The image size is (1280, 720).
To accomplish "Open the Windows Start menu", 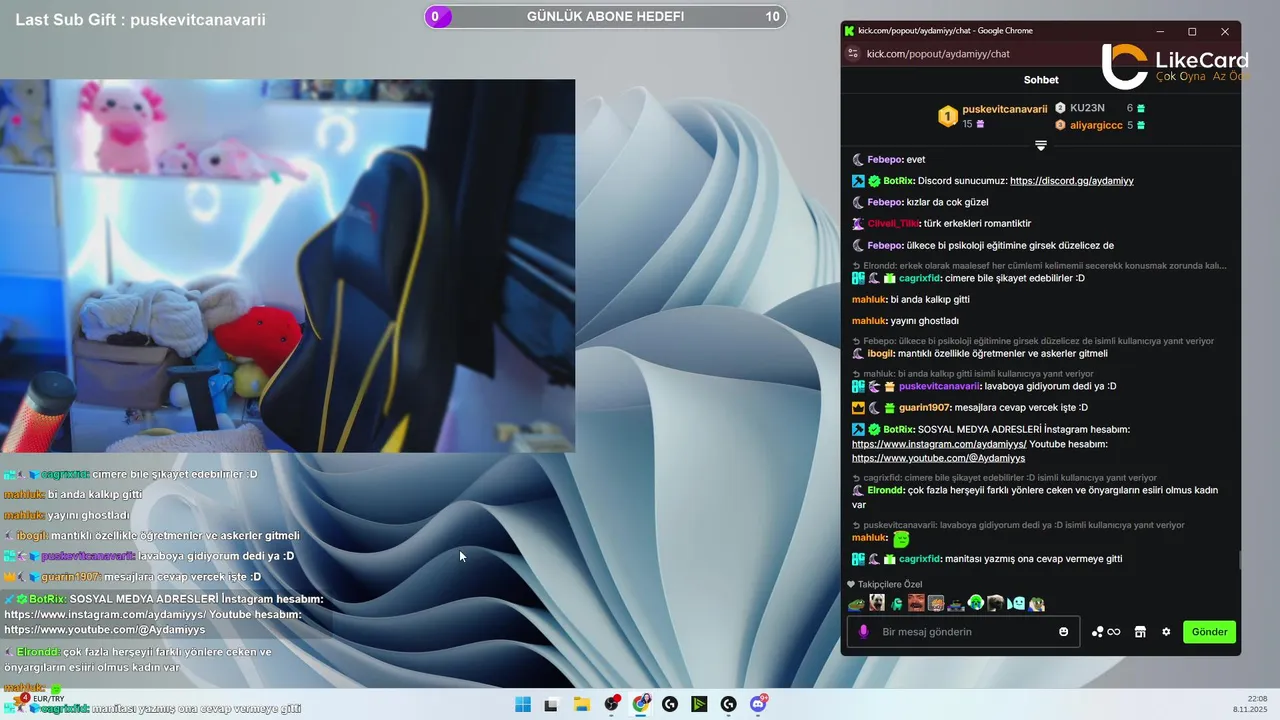I will click(522, 704).
